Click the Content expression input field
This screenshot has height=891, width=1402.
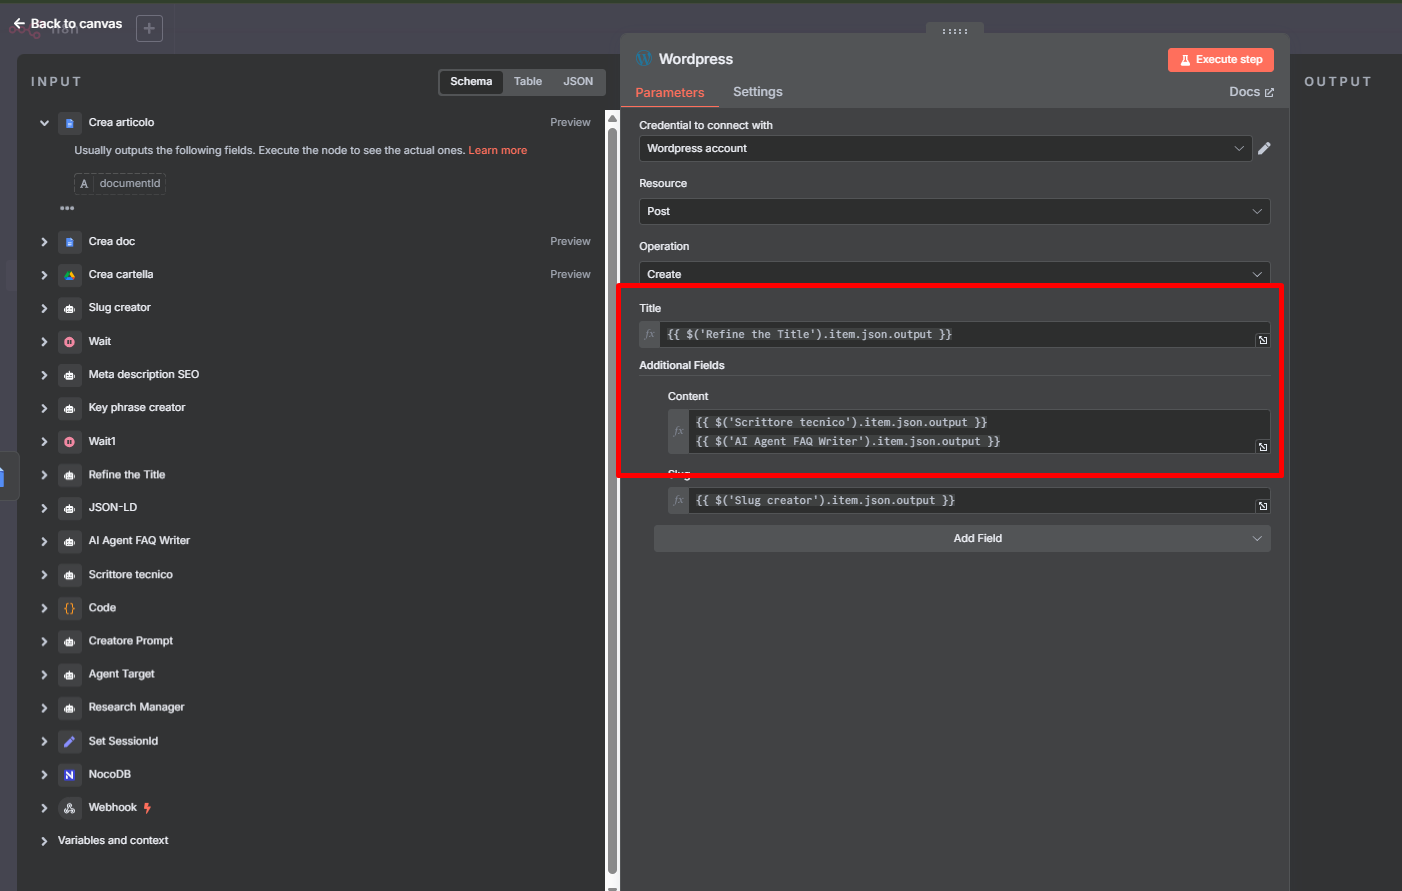point(979,431)
